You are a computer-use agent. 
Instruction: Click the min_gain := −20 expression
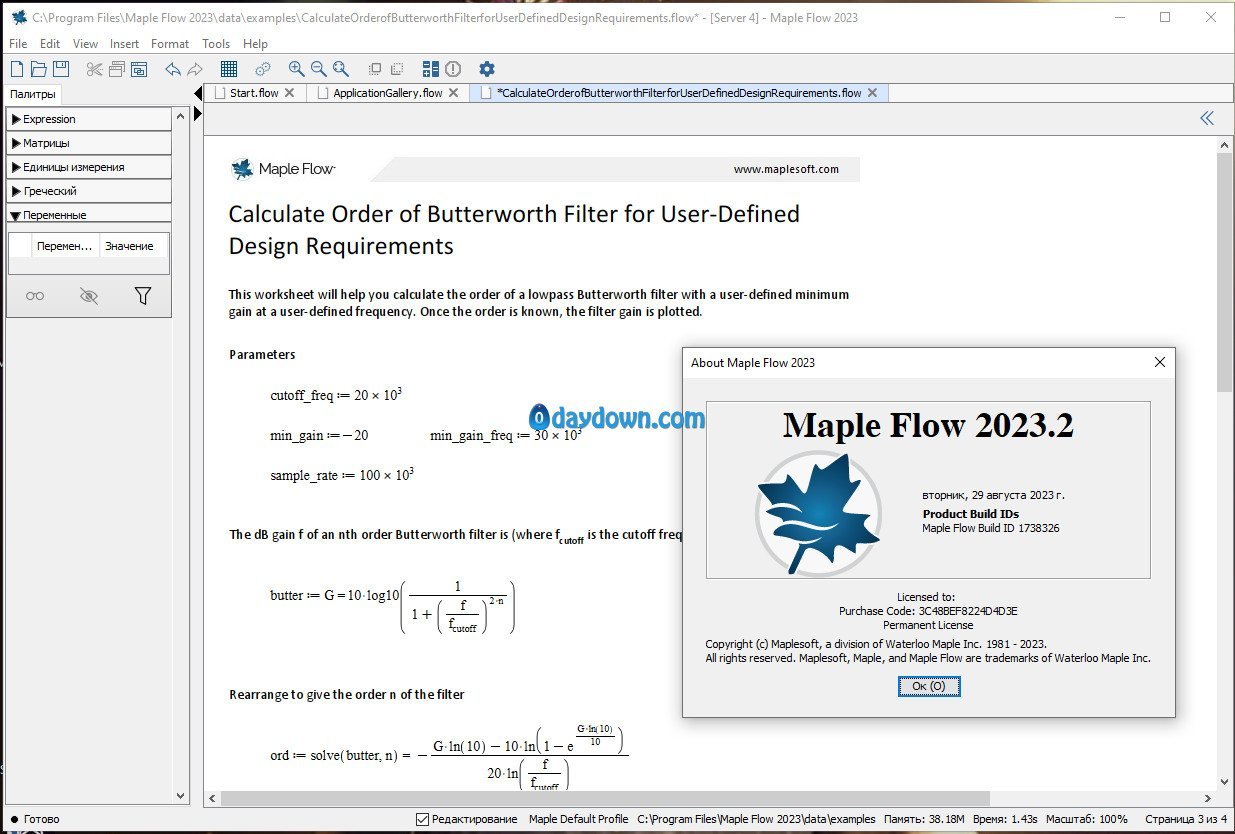[x=319, y=435]
